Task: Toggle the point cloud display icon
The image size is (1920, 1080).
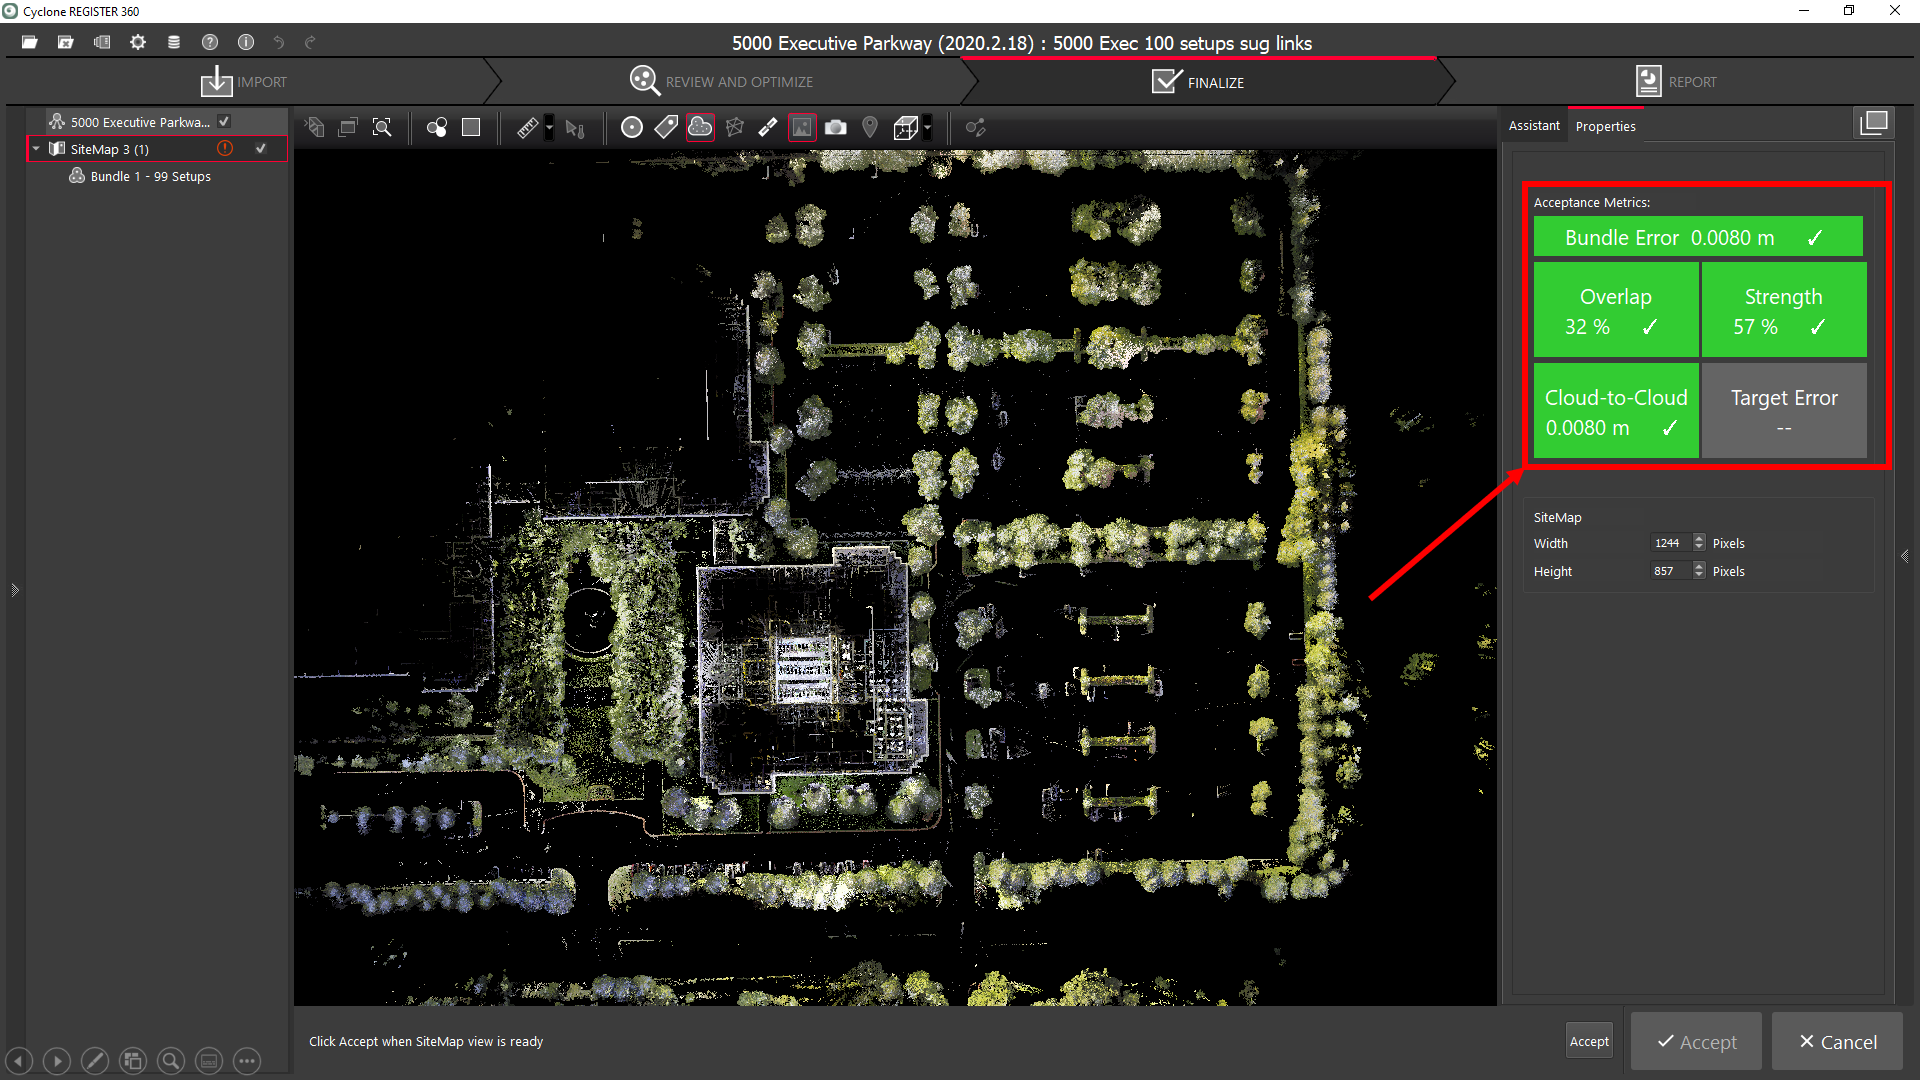Action: [x=700, y=127]
